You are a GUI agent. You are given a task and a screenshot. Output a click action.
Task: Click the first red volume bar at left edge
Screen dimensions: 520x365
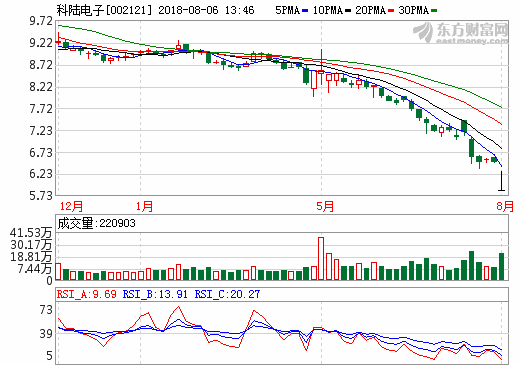coord(58,272)
